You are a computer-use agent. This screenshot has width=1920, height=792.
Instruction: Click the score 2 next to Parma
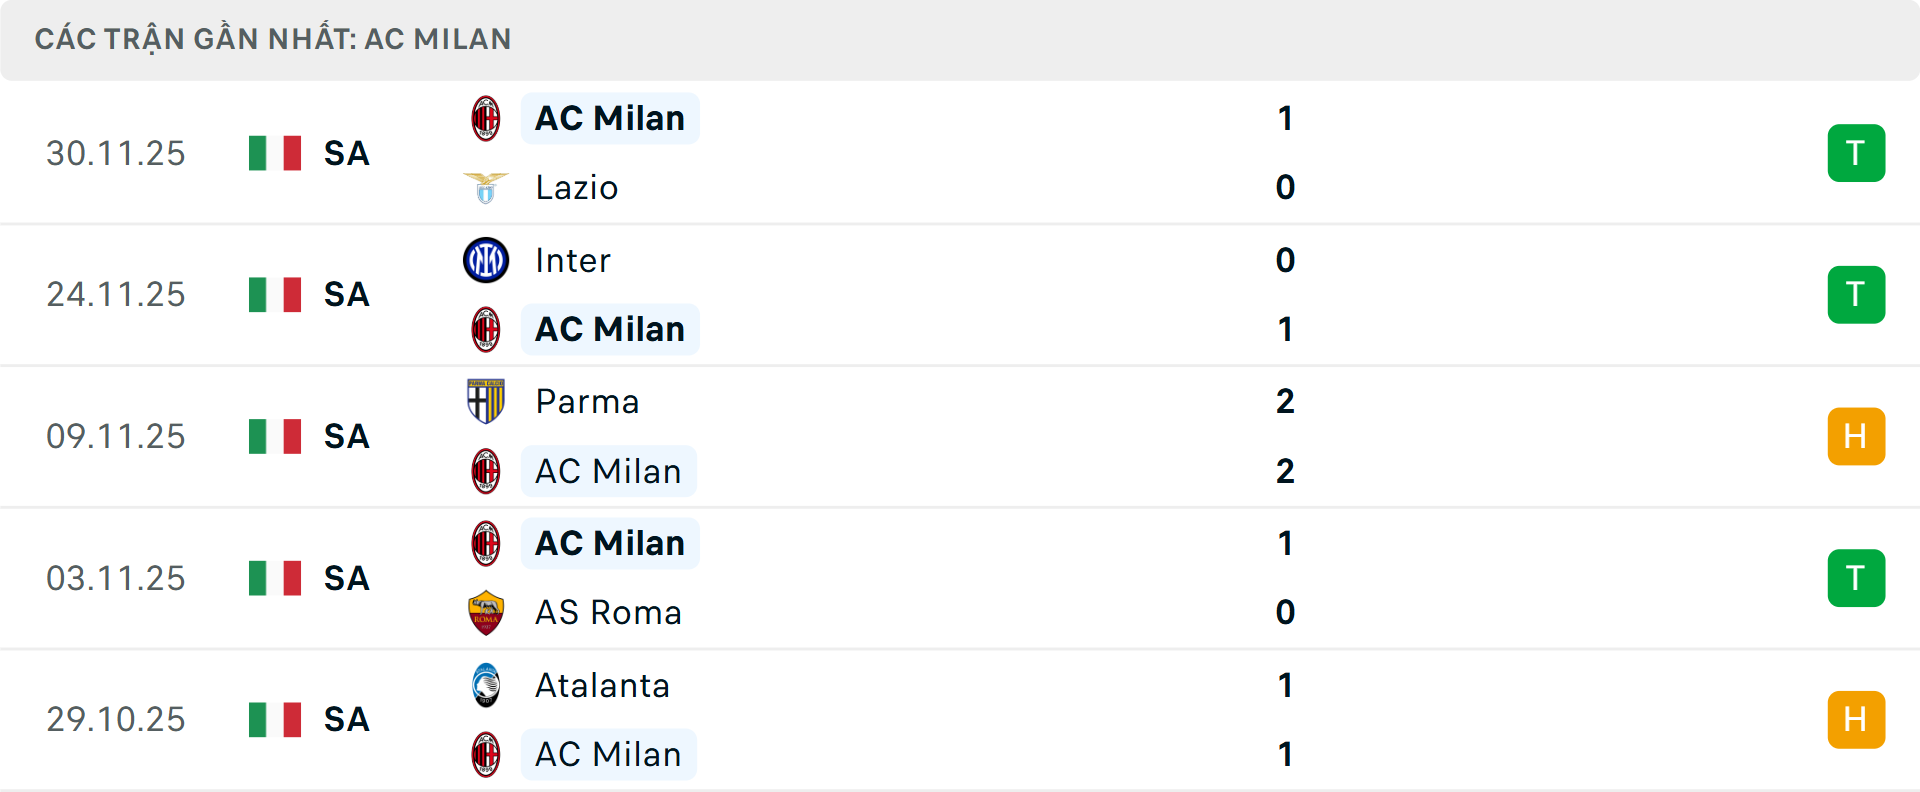coord(1284,402)
